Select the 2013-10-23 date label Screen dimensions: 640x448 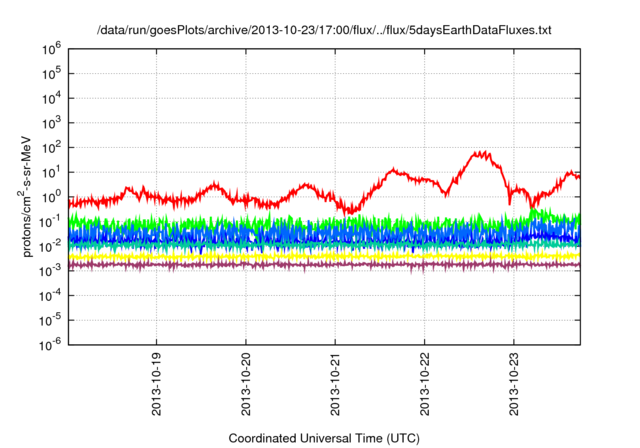(514, 384)
